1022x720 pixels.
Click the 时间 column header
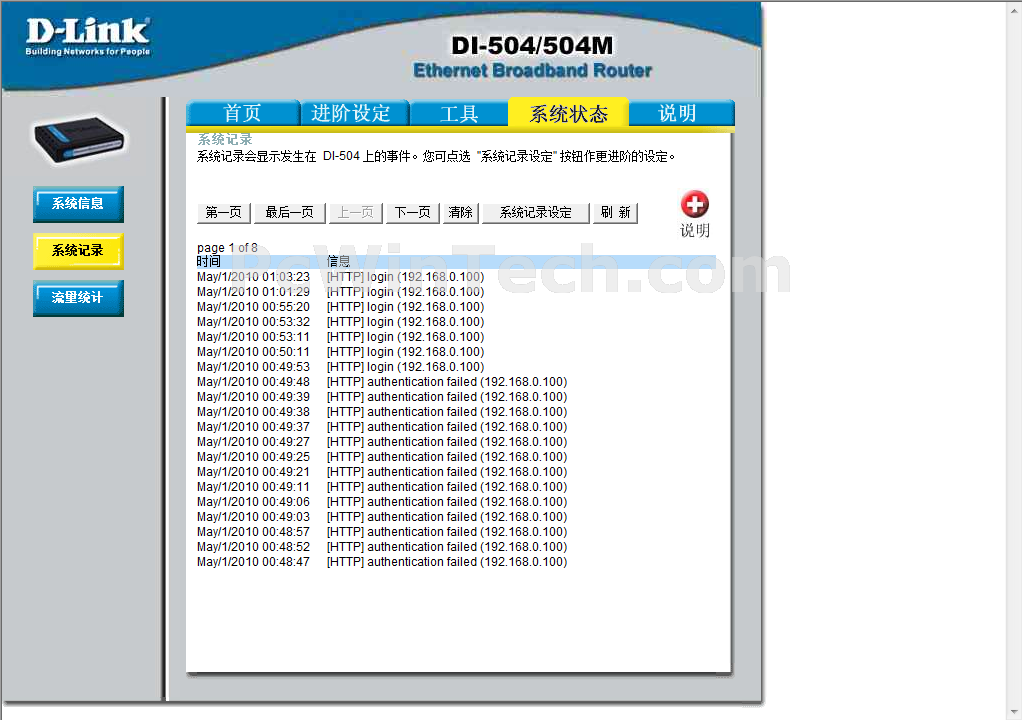[209, 262]
